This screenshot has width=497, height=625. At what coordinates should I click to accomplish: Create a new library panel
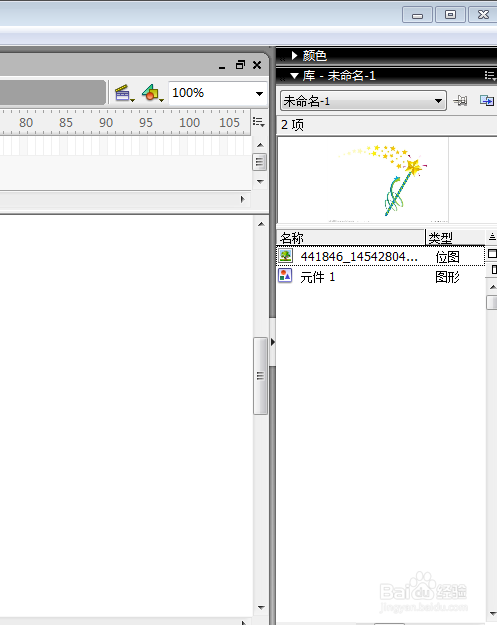coord(487,100)
